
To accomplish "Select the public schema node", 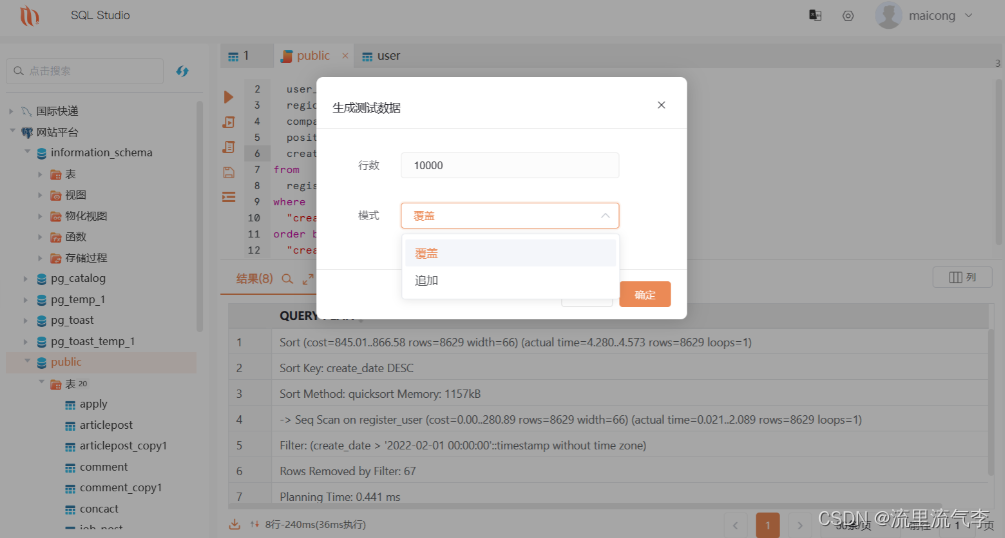I will coord(101,362).
